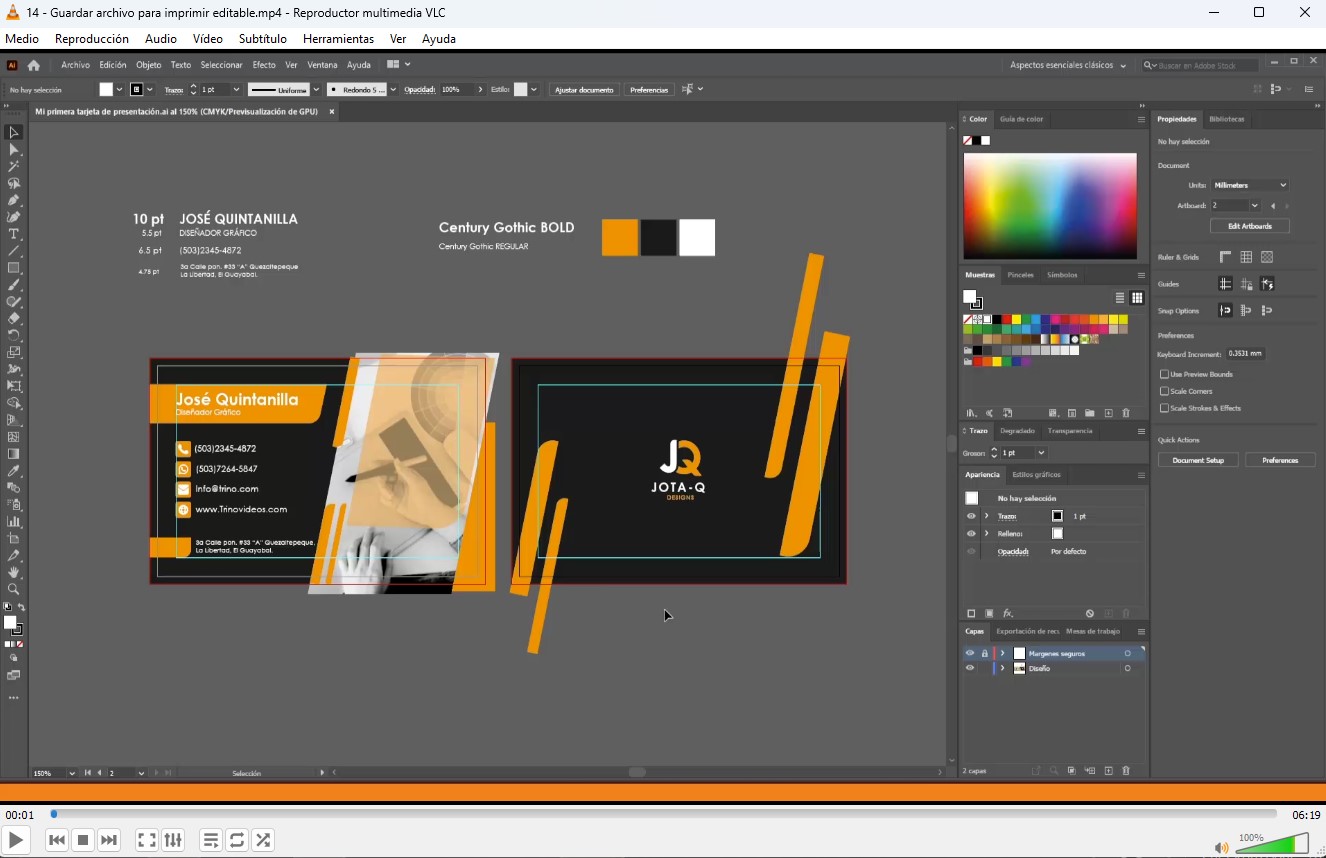The height and width of the screenshot is (858, 1326).
Task: Open the VLC Ayuda menu
Action: pyautogui.click(x=439, y=39)
